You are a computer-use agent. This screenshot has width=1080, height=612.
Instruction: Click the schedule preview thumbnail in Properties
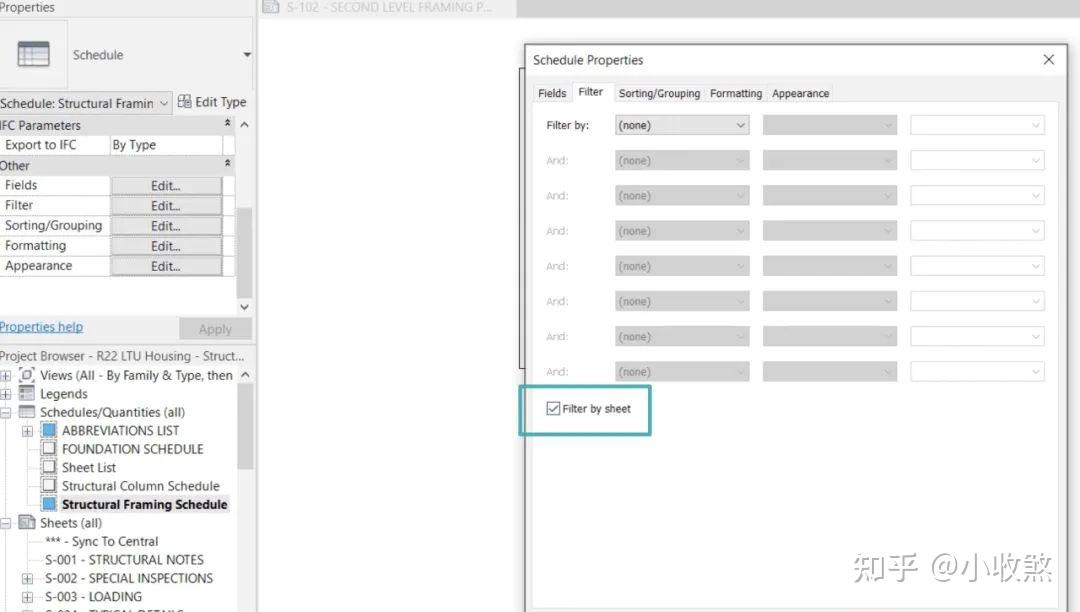point(33,54)
